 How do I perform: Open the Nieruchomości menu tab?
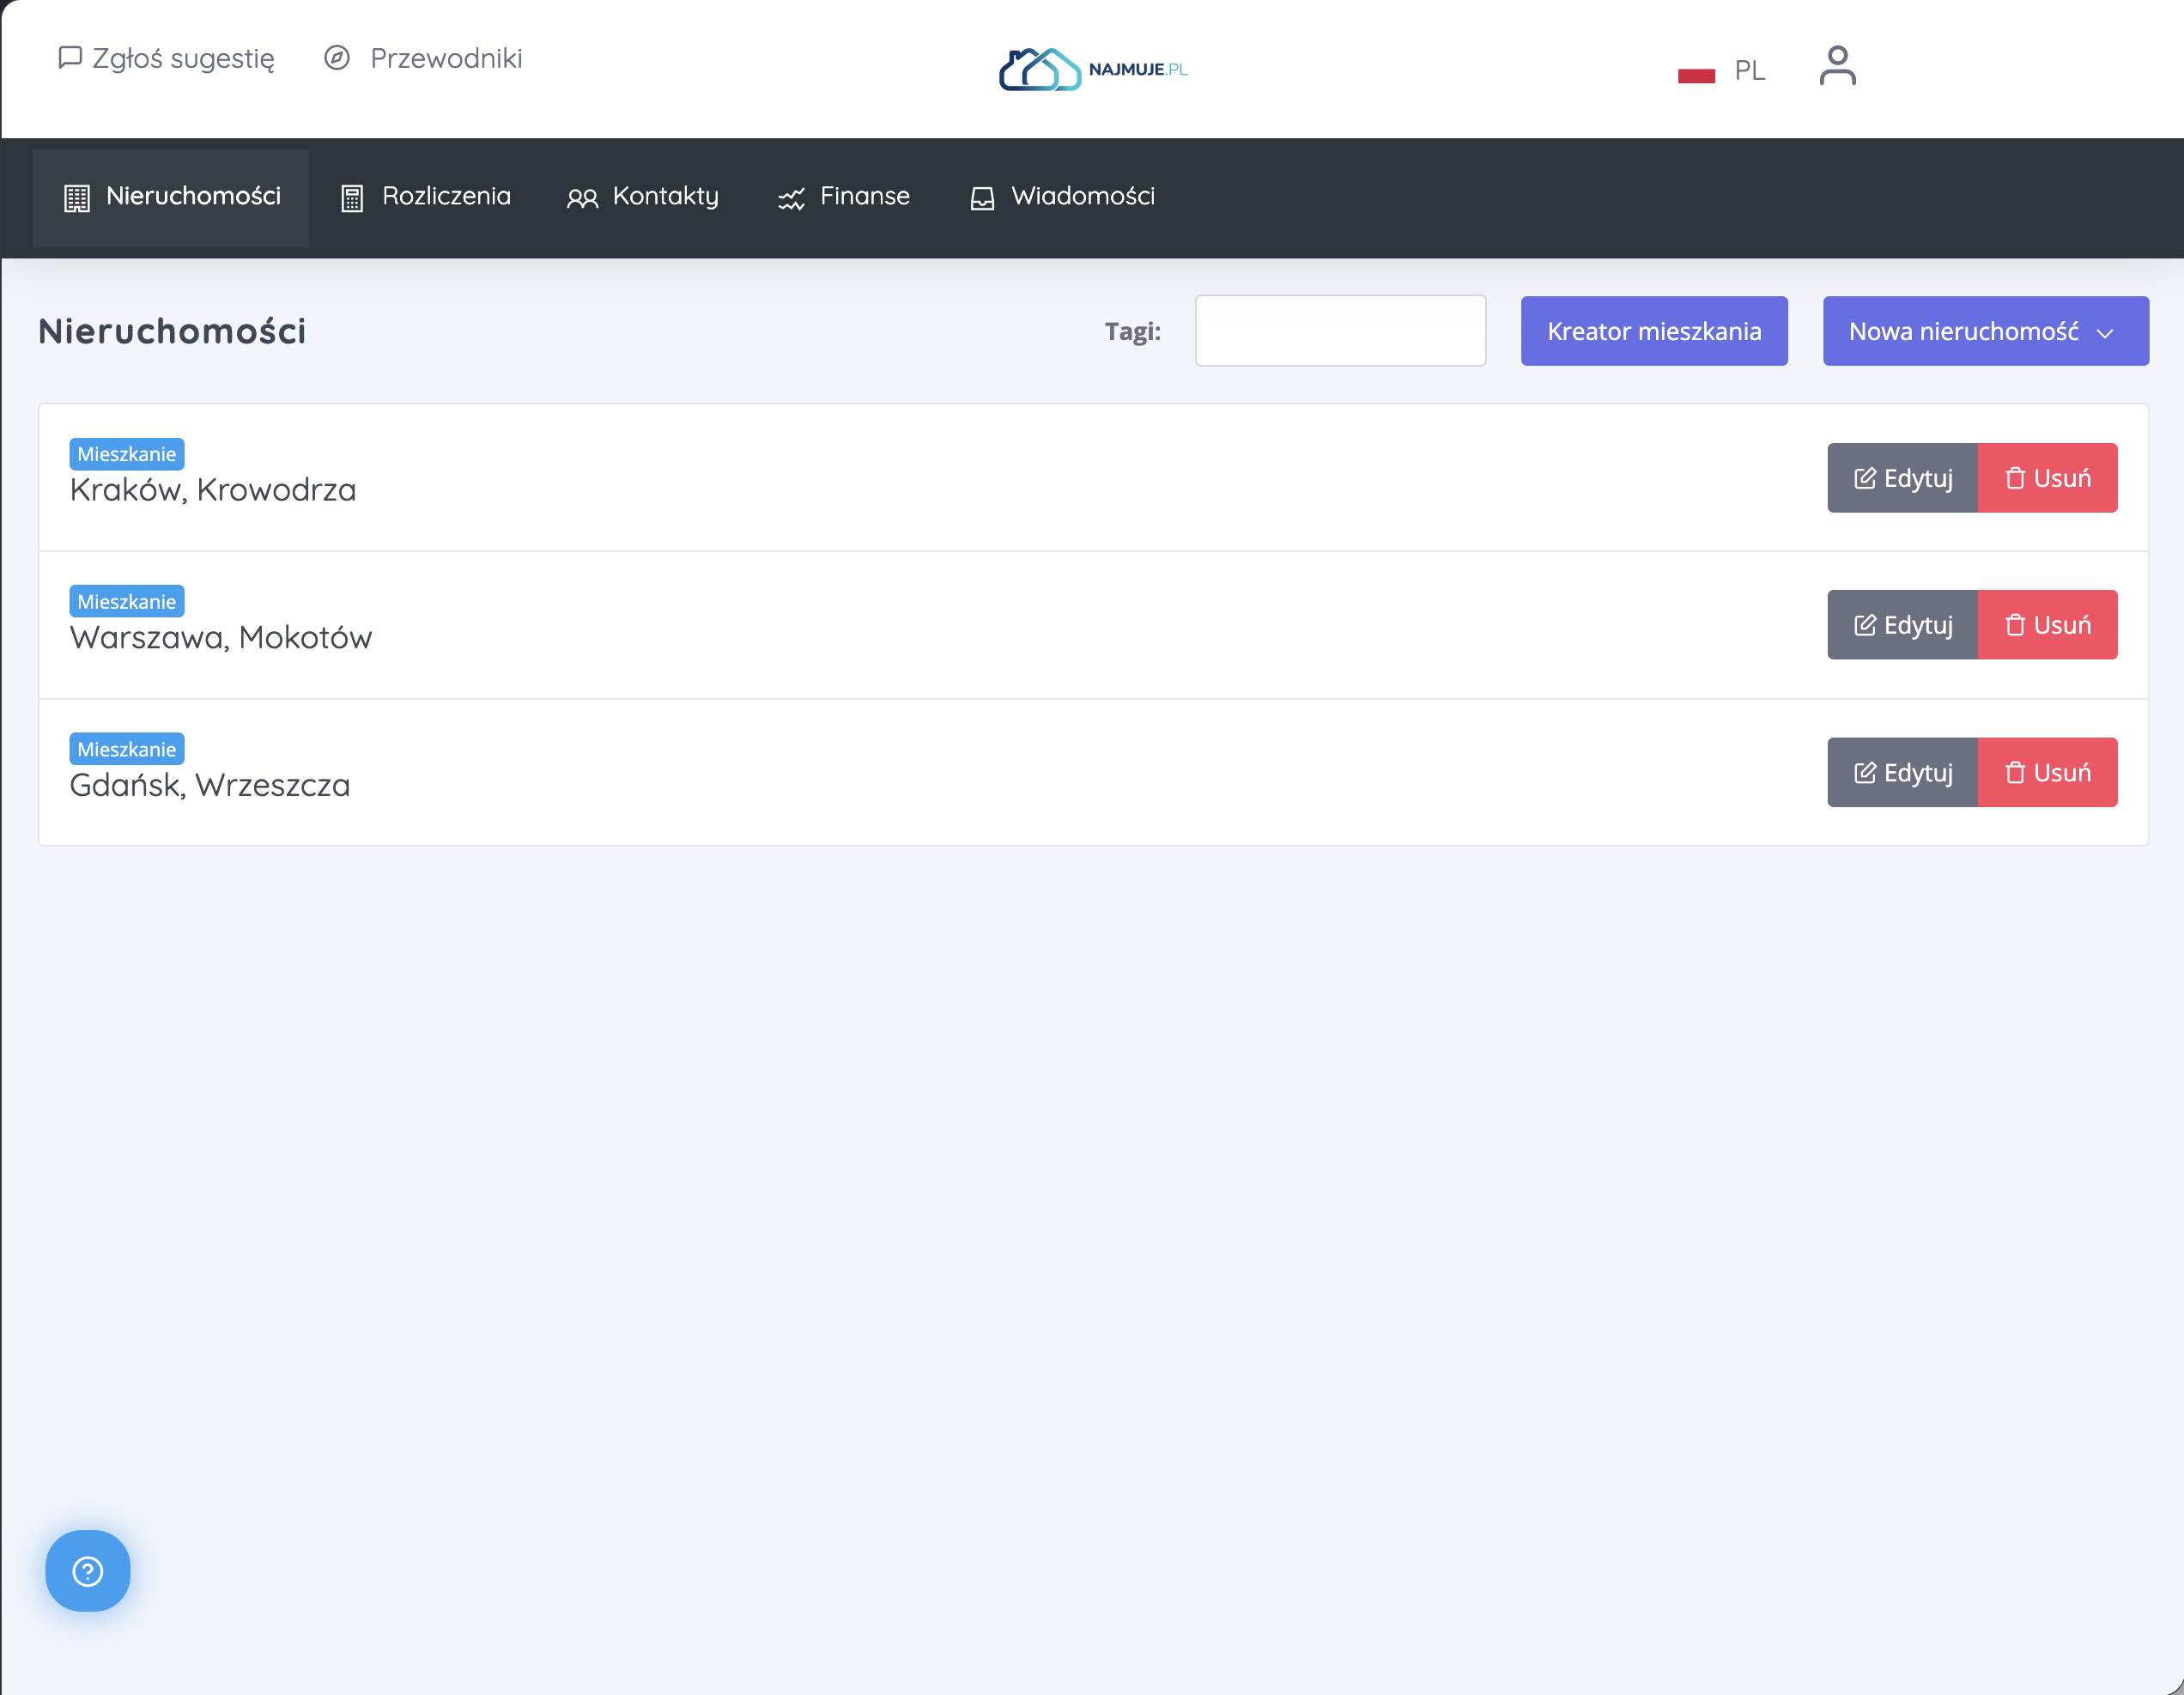[x=171, y=197]
